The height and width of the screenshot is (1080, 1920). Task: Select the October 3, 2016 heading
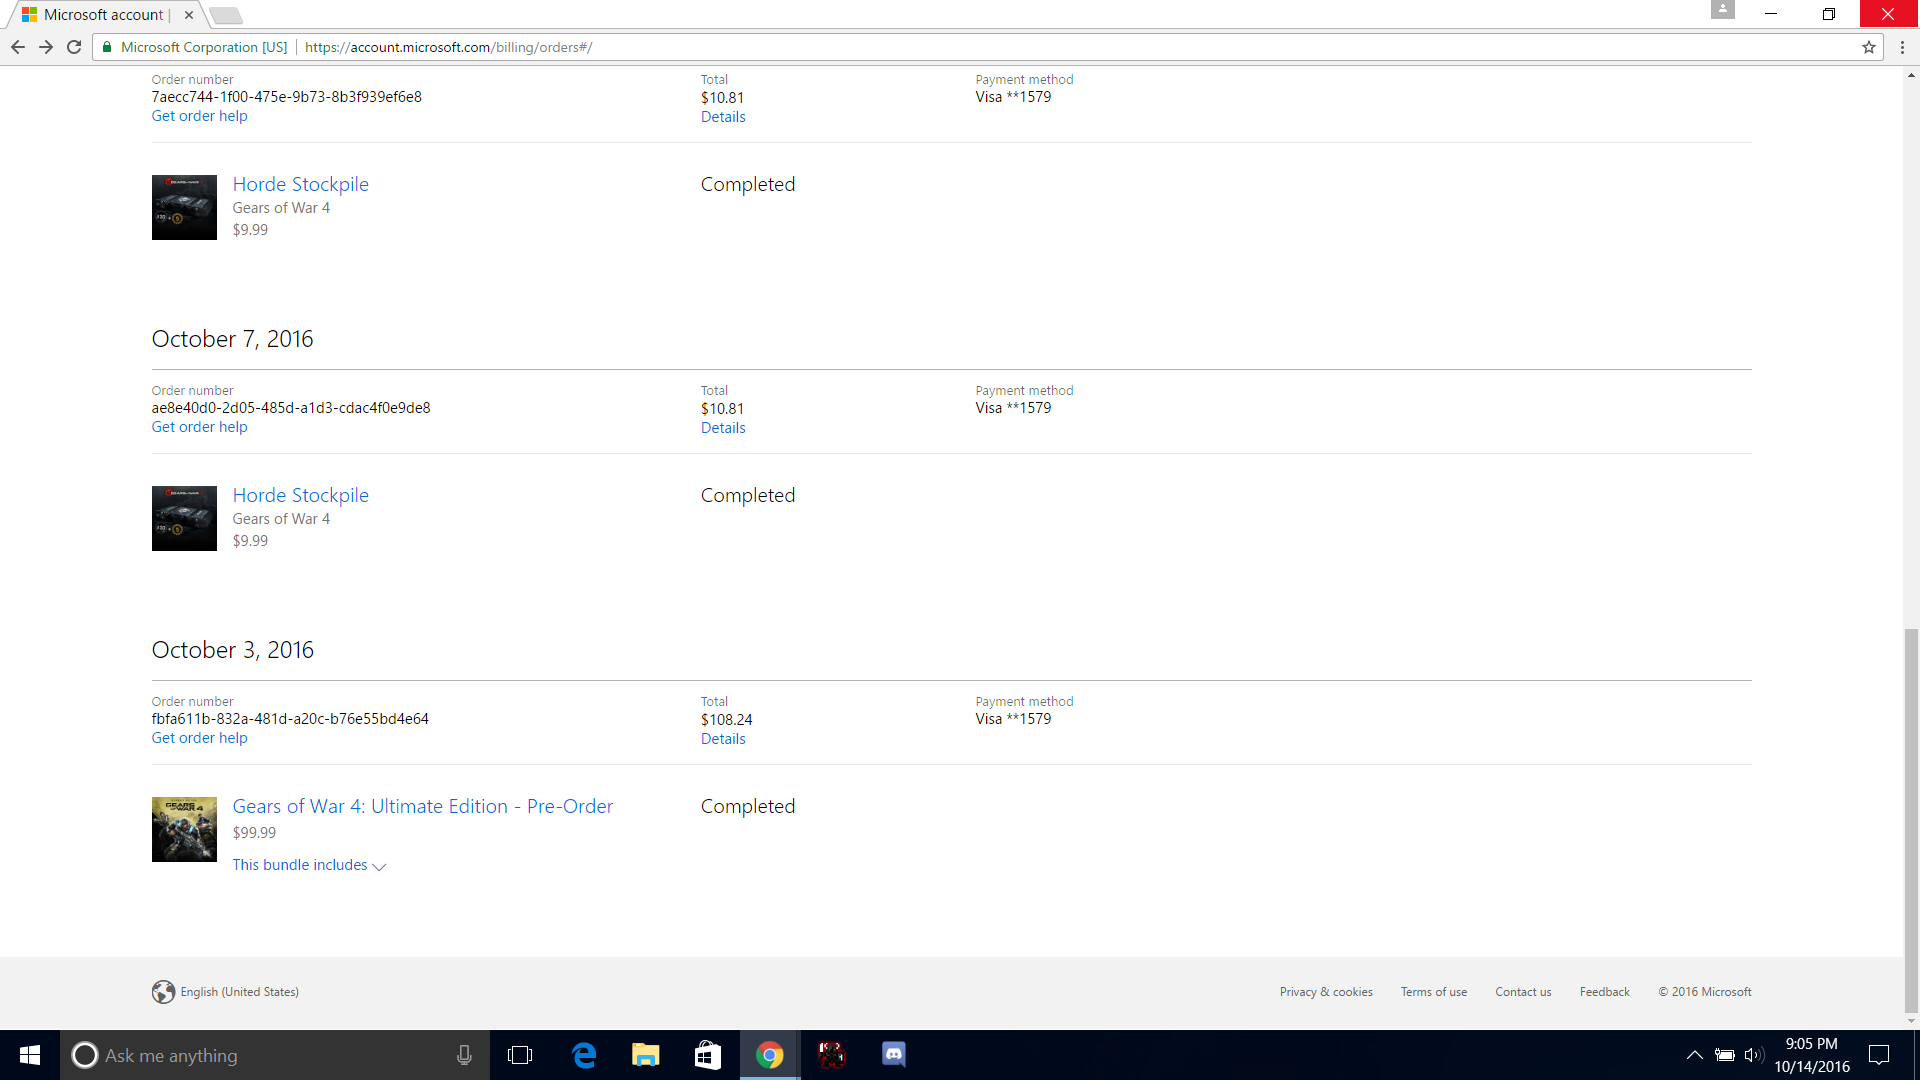pos(232,650)
